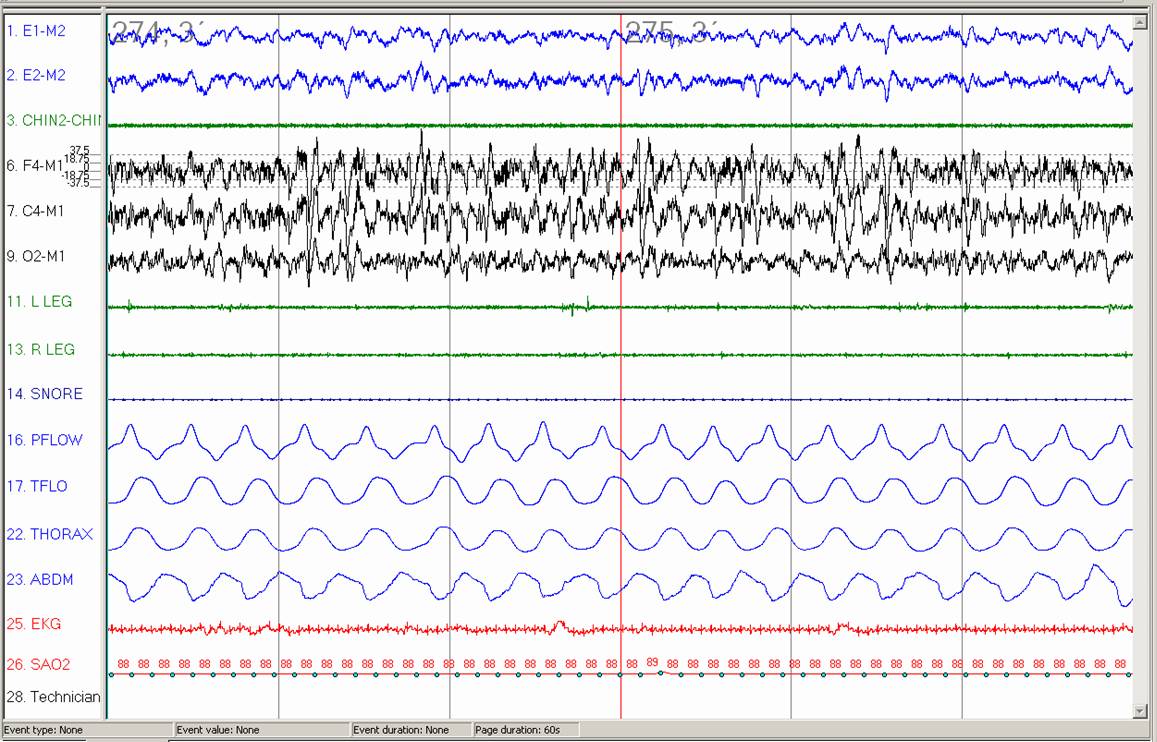Select the ABDM channel label
Screen dimensions: 1157x742
coord(39,579)
